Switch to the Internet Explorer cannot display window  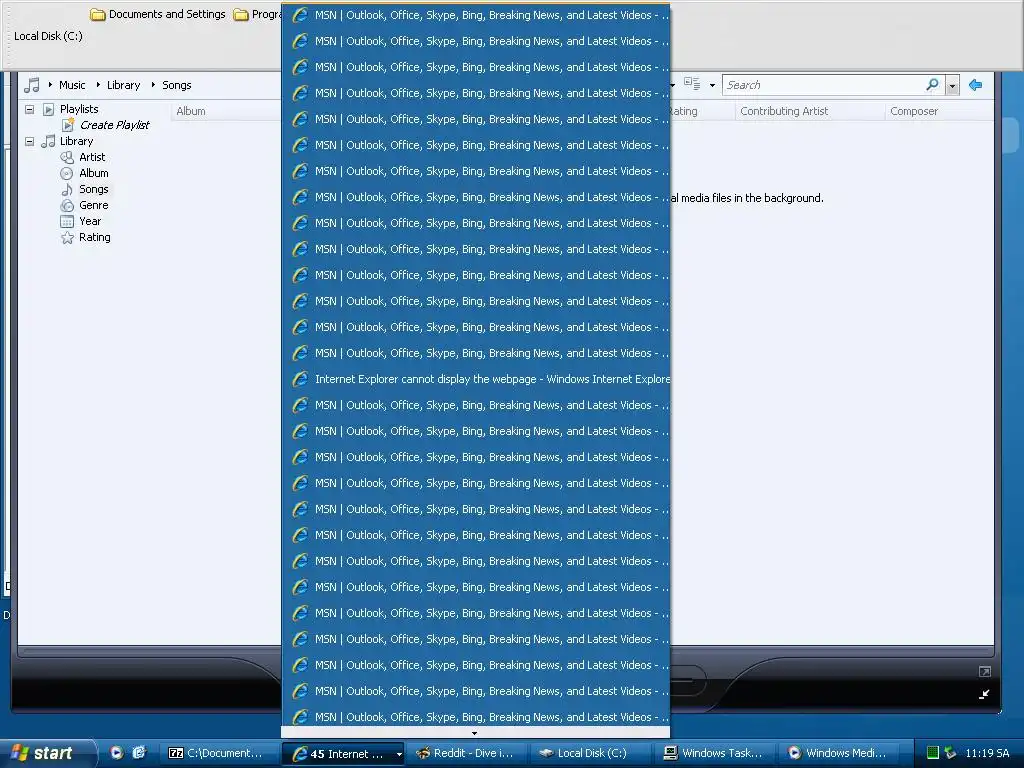[x=475, y=379]
